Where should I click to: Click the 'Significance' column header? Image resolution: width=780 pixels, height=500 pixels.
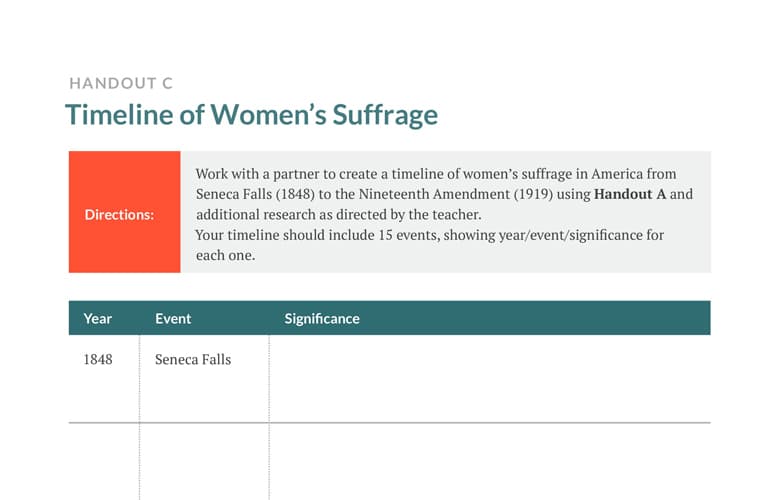point(322,318)
